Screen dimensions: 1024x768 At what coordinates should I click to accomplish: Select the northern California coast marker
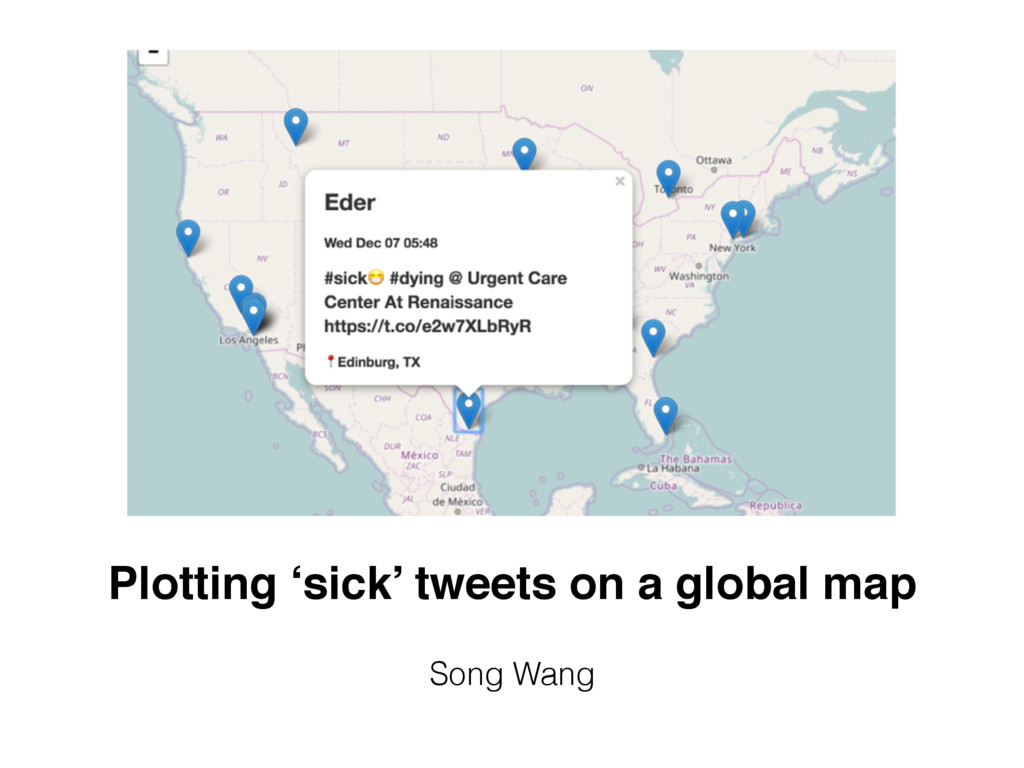click(188, 237)
